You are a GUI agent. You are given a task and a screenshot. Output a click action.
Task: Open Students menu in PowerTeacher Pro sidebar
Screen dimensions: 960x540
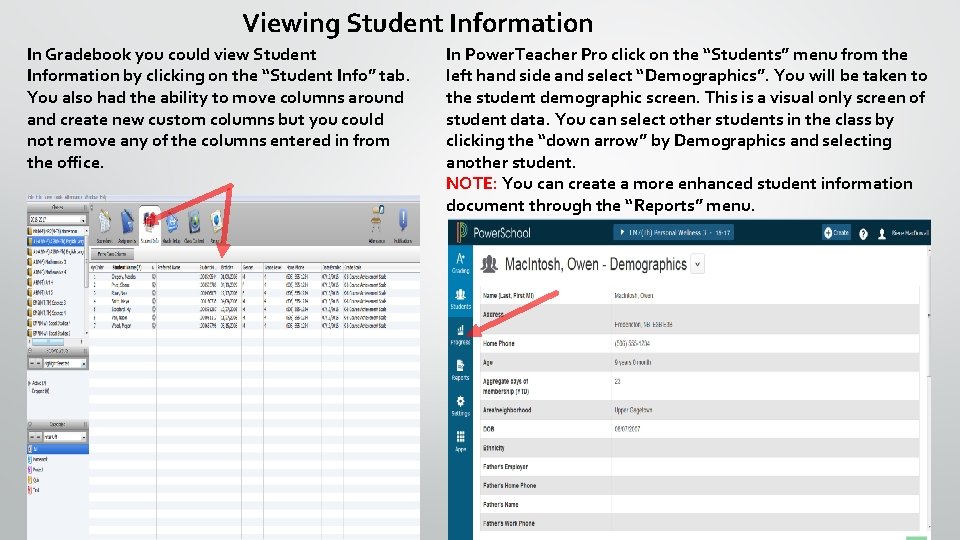pos(460,299)
